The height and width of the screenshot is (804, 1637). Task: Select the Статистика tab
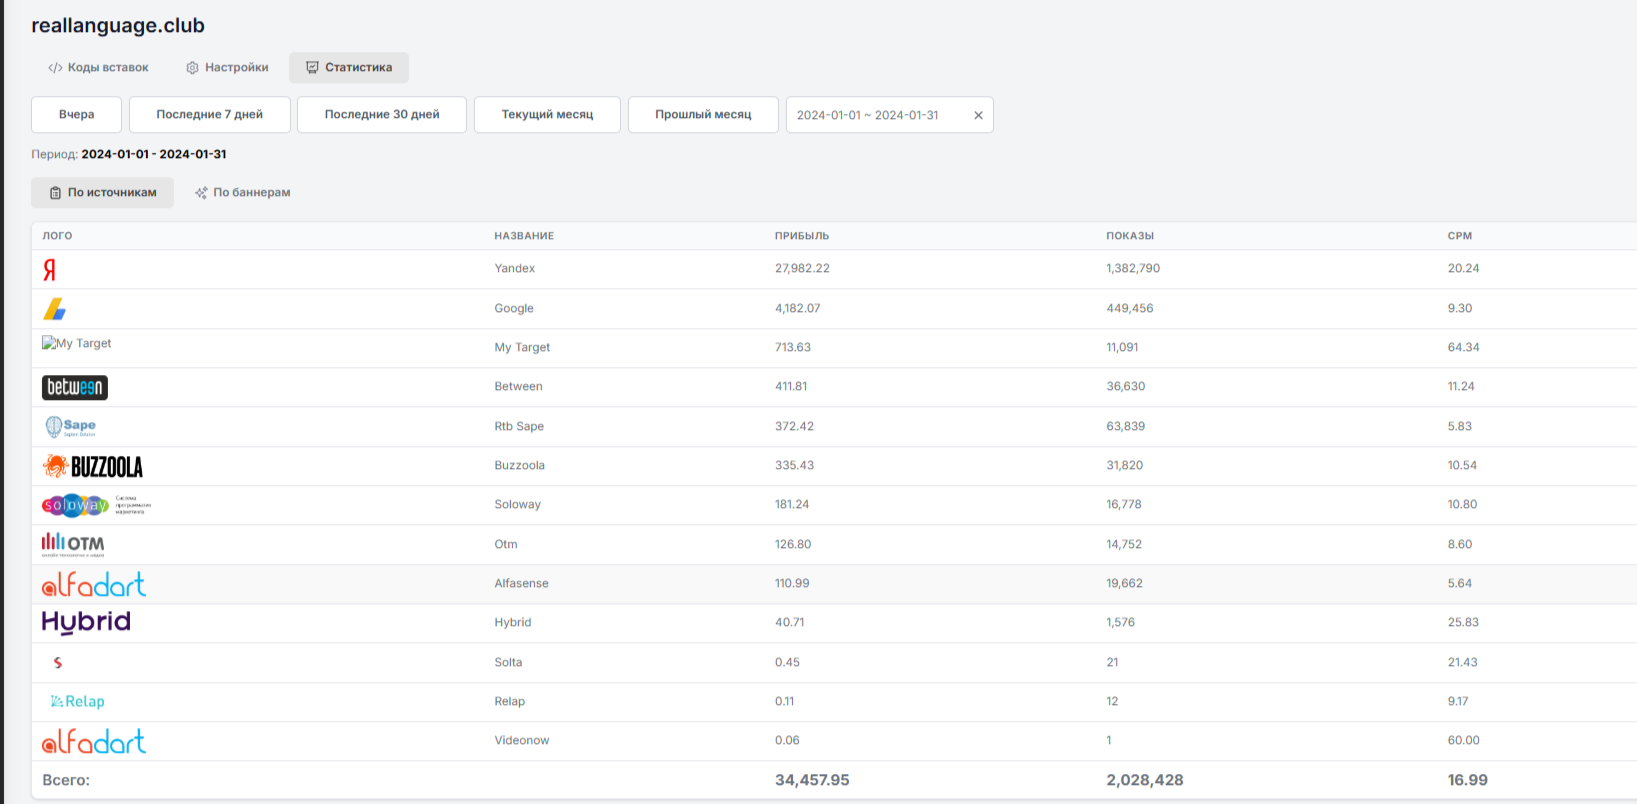[349, 68]
